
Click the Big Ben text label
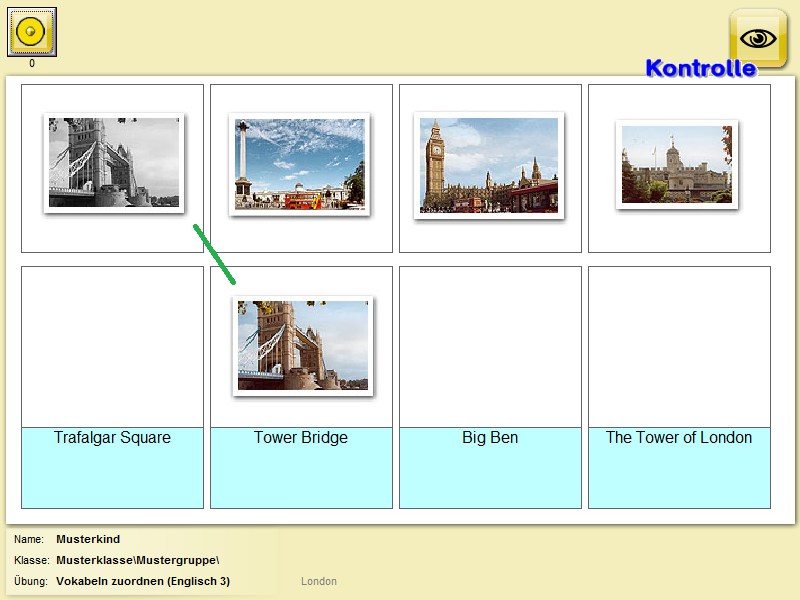(x=490, y=438)
